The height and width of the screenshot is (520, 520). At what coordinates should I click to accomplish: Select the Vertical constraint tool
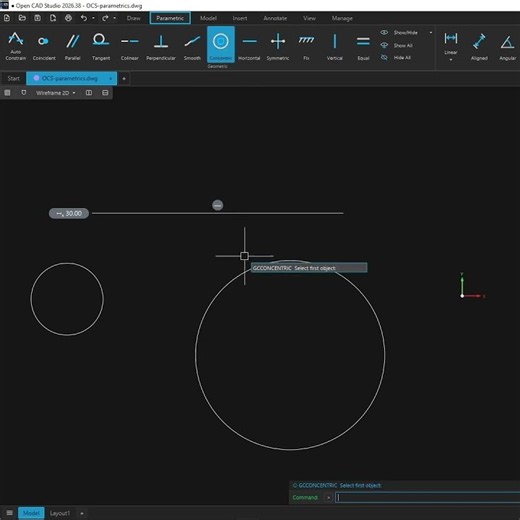334,46
